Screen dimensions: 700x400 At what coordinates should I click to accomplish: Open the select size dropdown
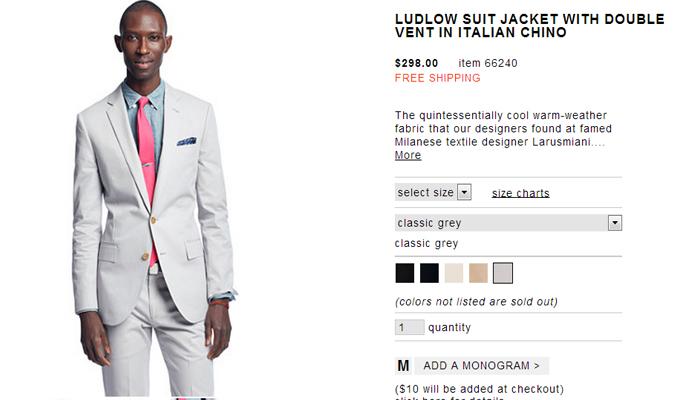coord(433,192)
